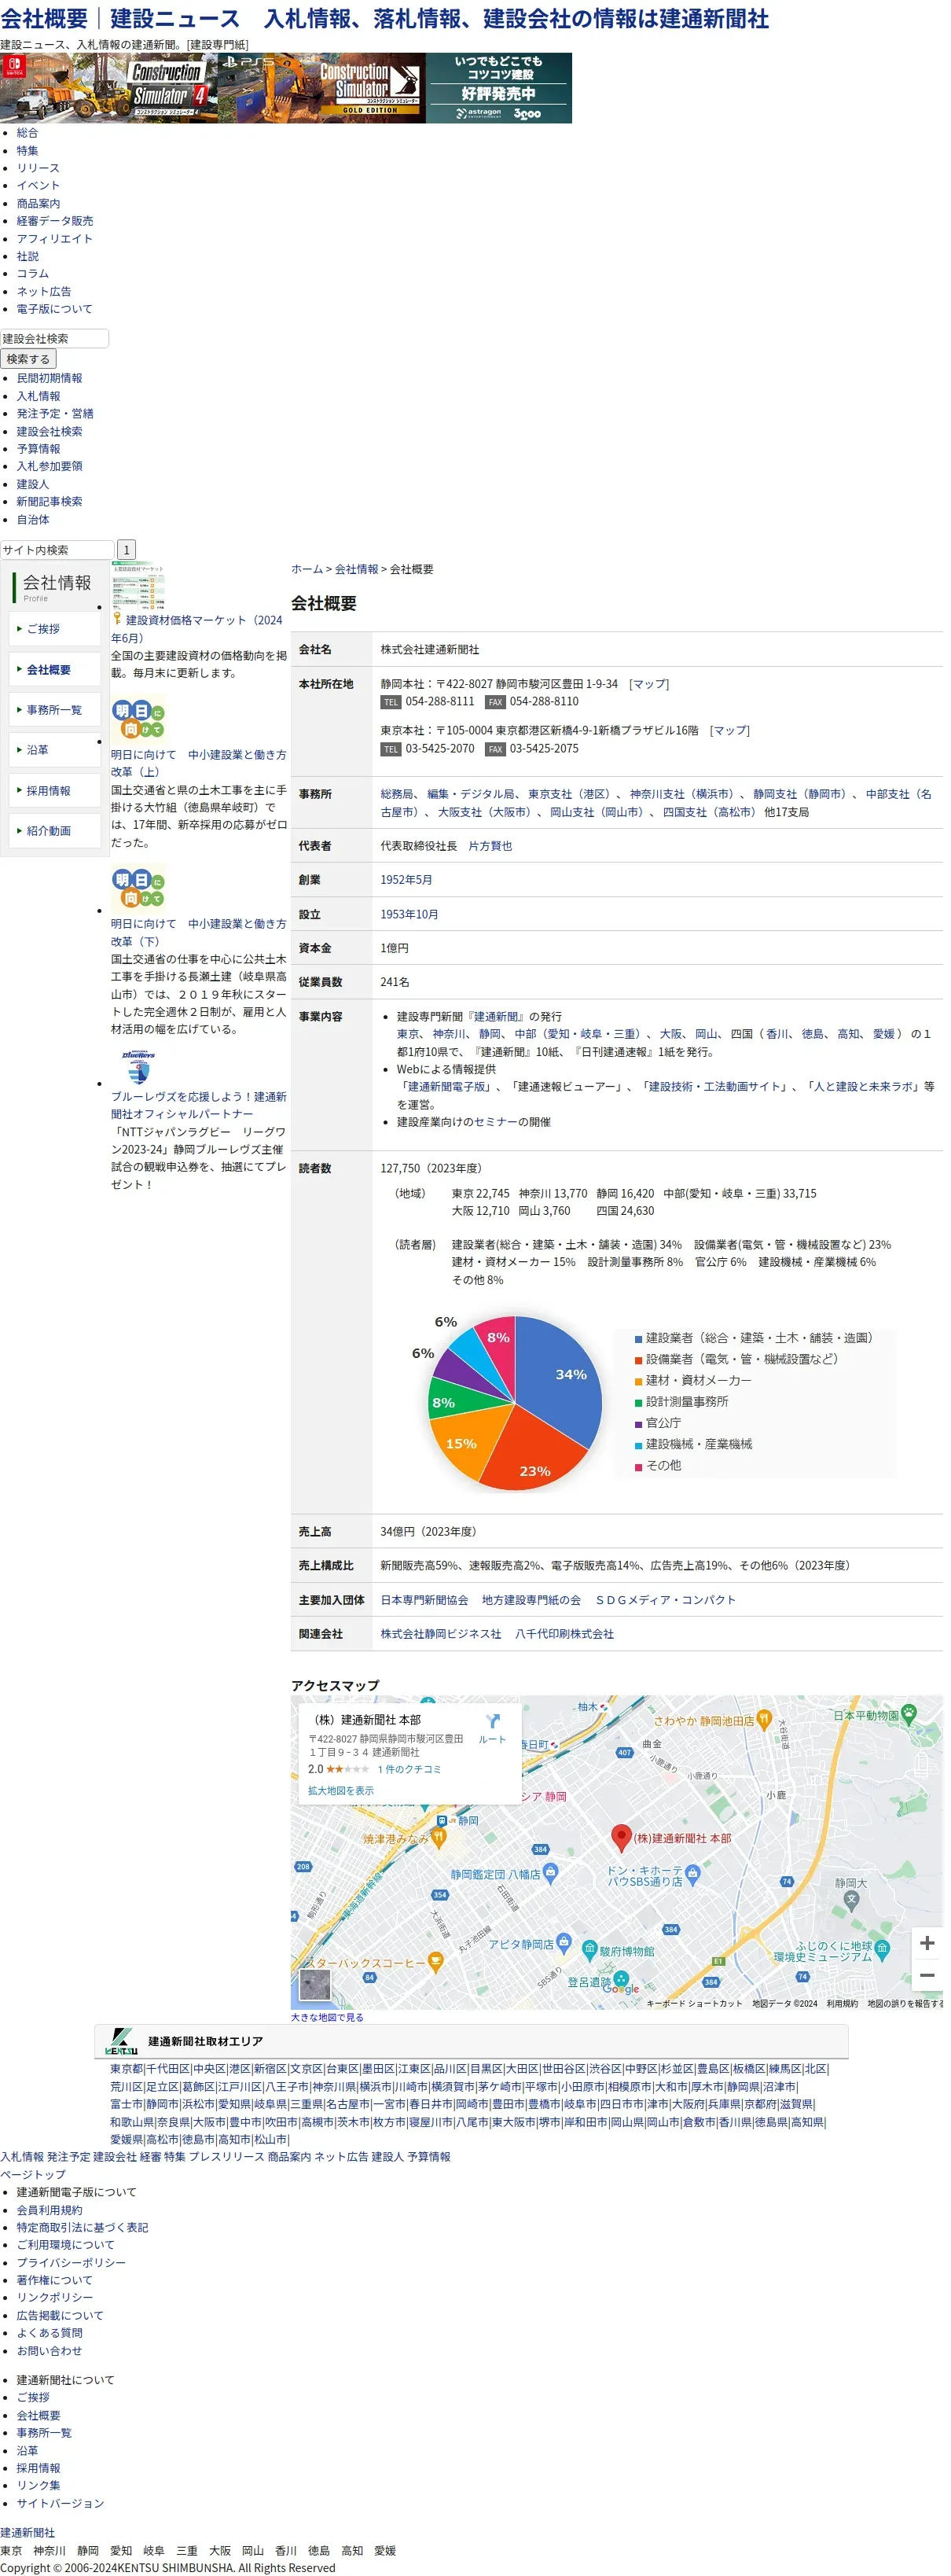
Task: Click the site search submit button labeled 1
Action: (126, 550)
